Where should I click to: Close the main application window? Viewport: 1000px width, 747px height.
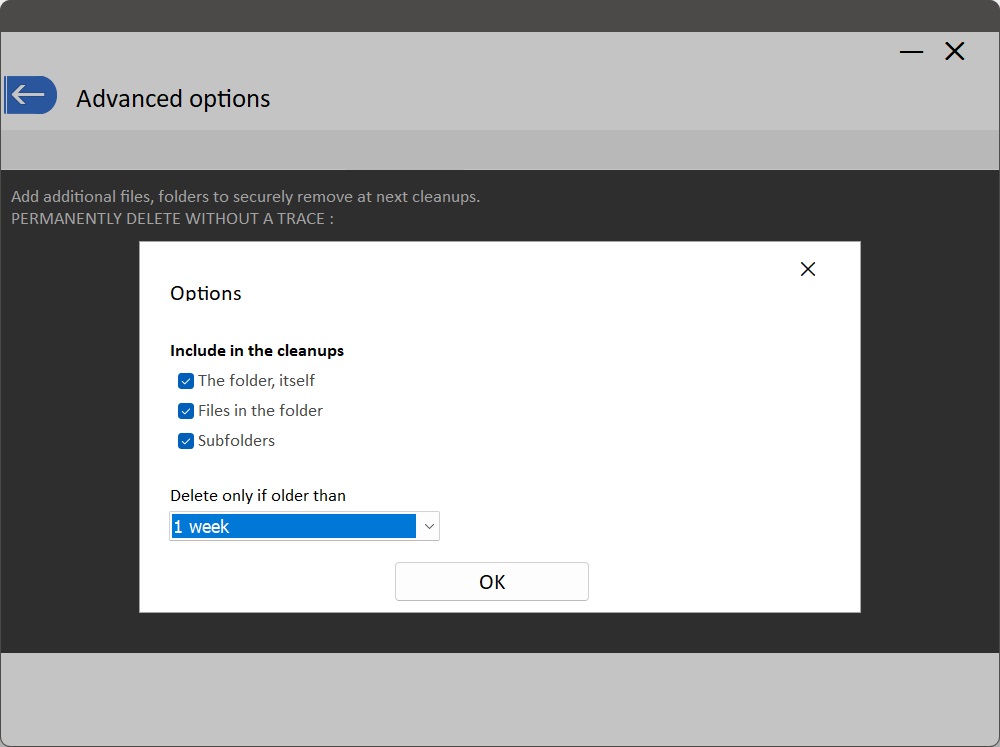tap(955, 52)
